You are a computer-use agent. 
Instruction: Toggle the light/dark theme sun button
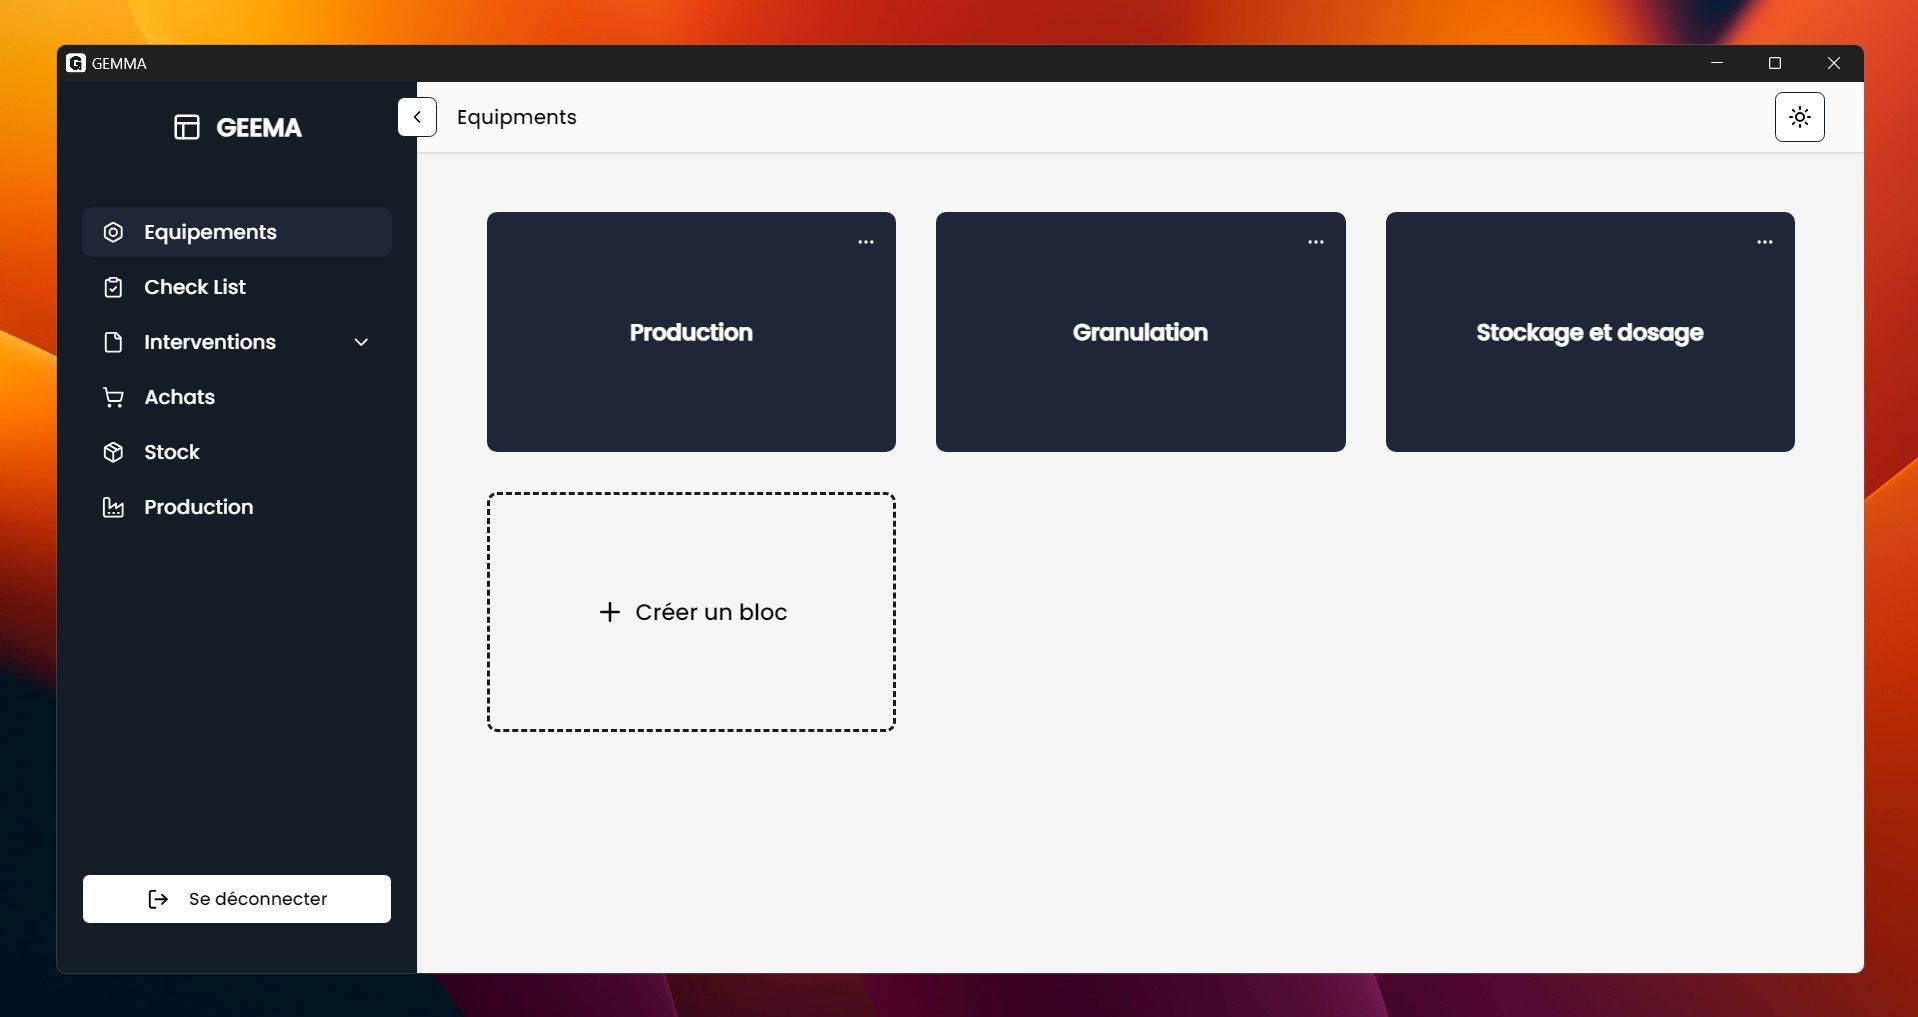pyautogui.click(x=1799, y=117)
